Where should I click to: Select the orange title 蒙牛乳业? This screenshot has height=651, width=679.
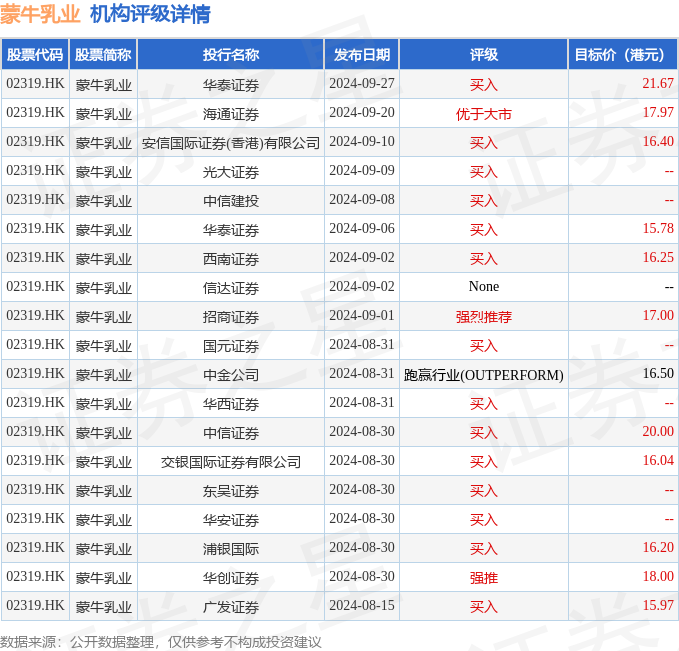click(x=40, y=14)
